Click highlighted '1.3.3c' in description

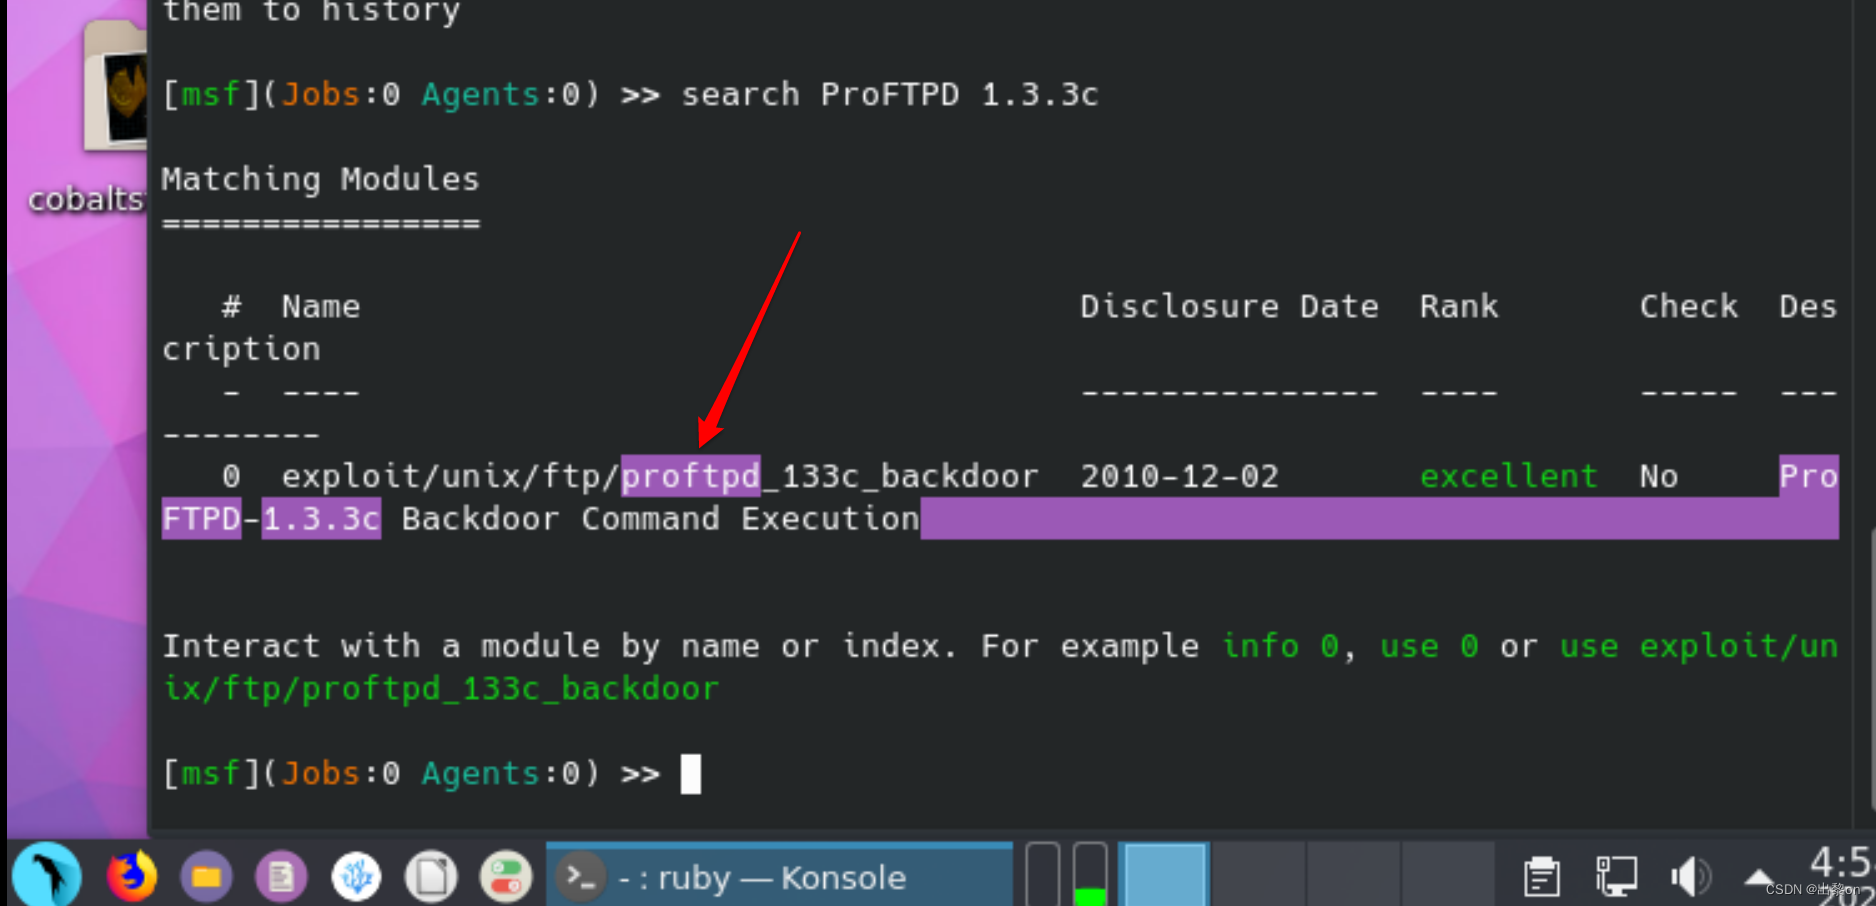pyautogui.click(x=321, y=518)
